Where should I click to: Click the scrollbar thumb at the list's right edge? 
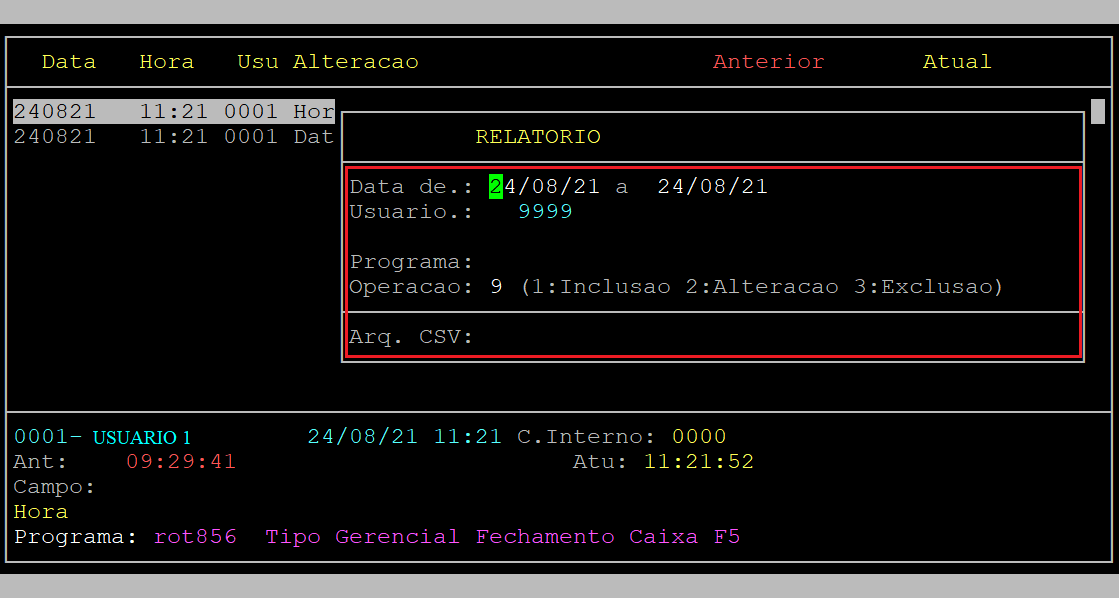[1097, 110]
